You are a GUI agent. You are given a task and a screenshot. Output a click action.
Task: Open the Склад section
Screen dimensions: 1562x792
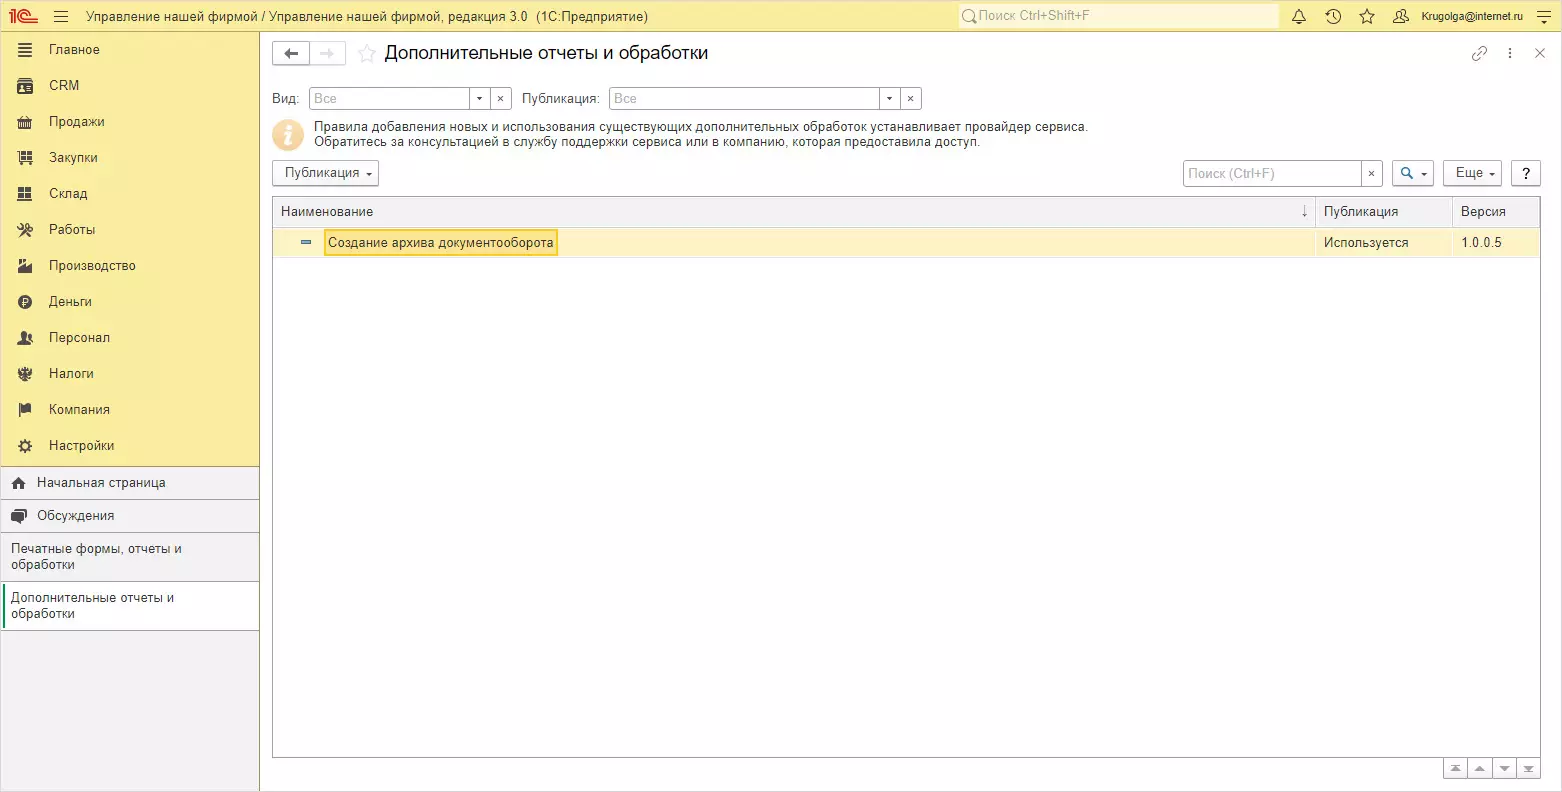(x=130, y=194)
